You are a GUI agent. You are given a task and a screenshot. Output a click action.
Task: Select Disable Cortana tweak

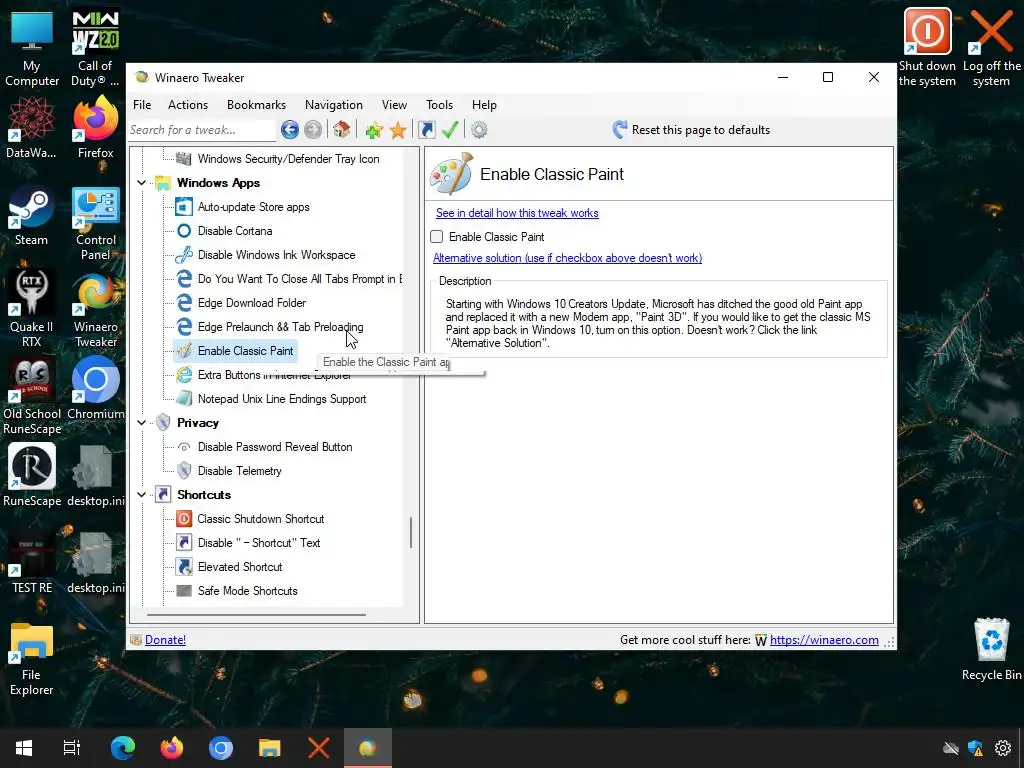tap(234, 231)
